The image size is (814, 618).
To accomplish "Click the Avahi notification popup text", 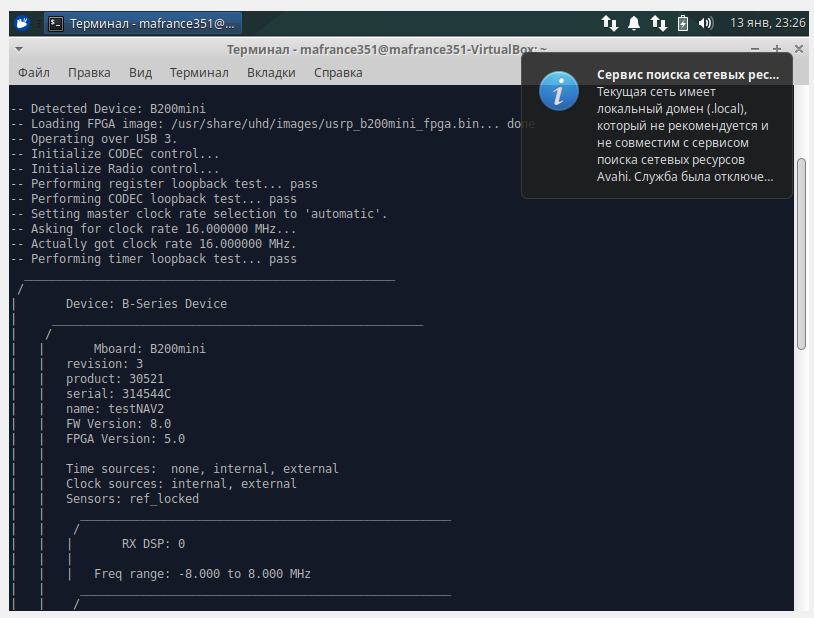I will (x=684, y=135).
